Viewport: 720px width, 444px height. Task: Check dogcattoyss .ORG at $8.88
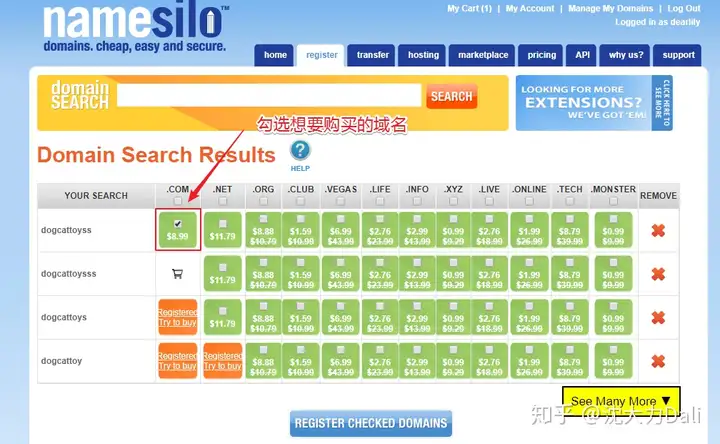pos(263,219)
